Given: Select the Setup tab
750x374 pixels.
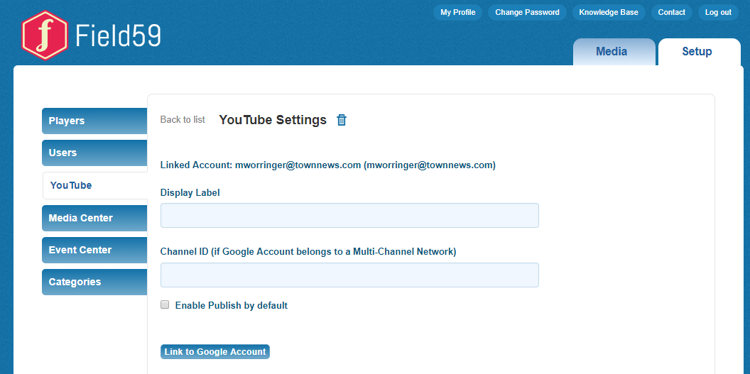Looking at the screenshot, I should (699, 52).
